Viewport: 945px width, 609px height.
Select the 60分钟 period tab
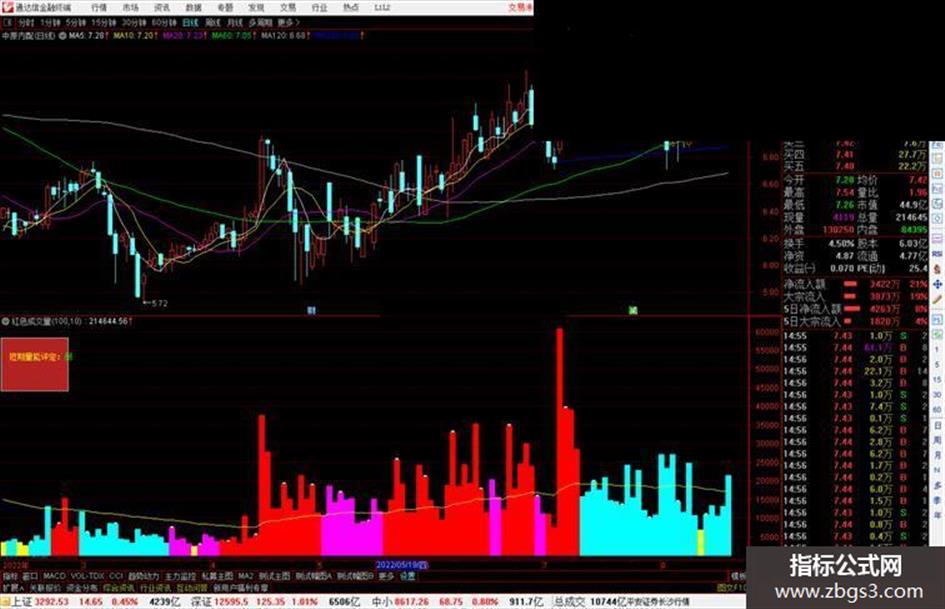click(164, 22)
